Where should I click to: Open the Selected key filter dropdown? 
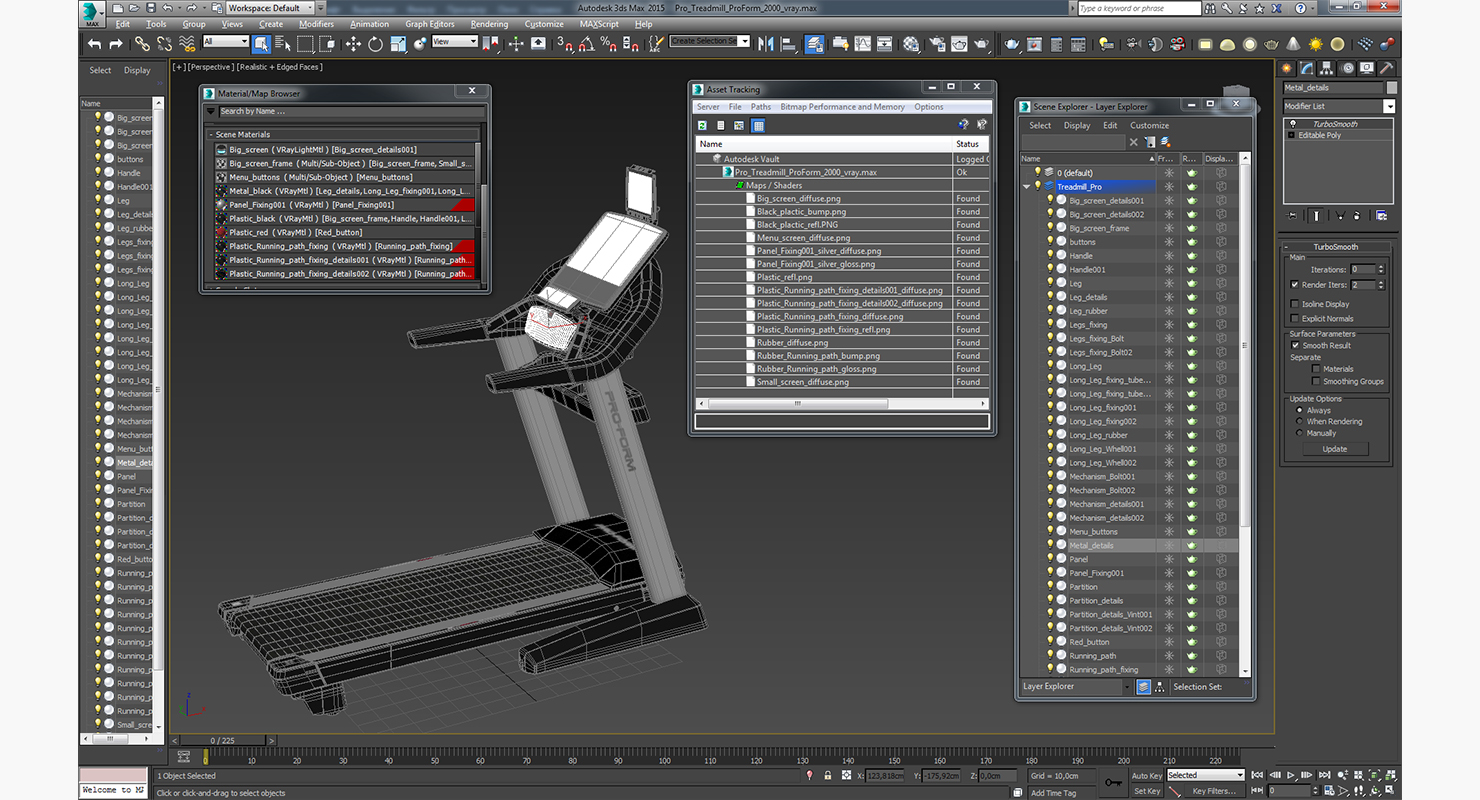click(x=1205, y=775)
